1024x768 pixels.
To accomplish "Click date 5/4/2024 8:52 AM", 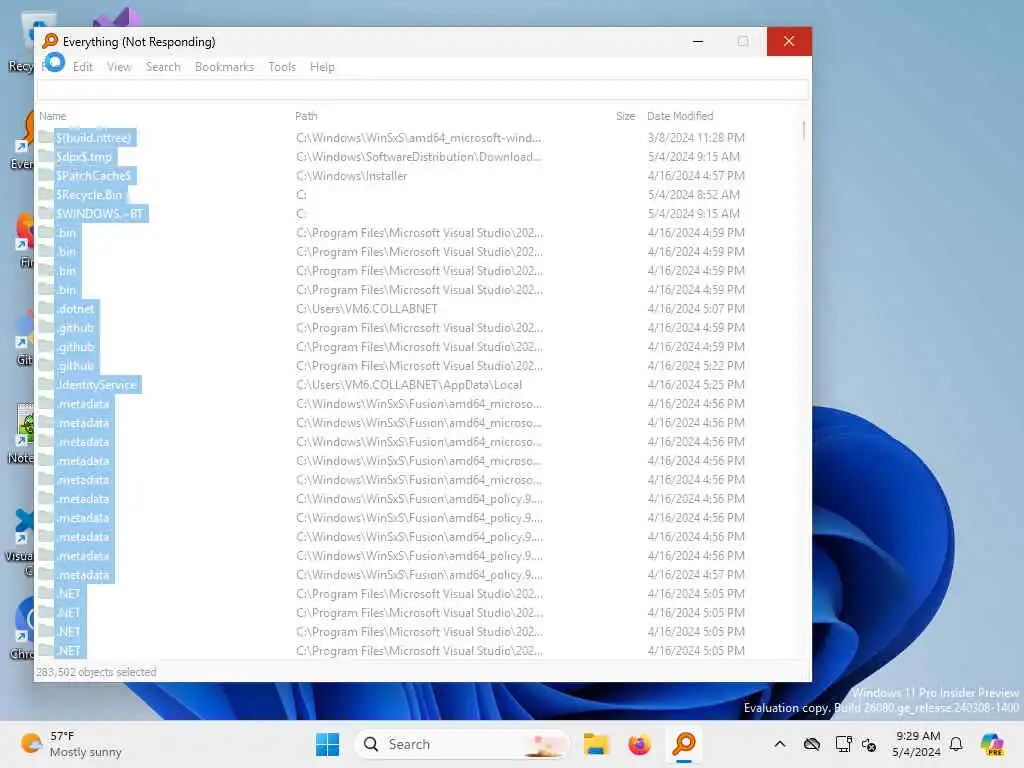I will tap(694, 195).
